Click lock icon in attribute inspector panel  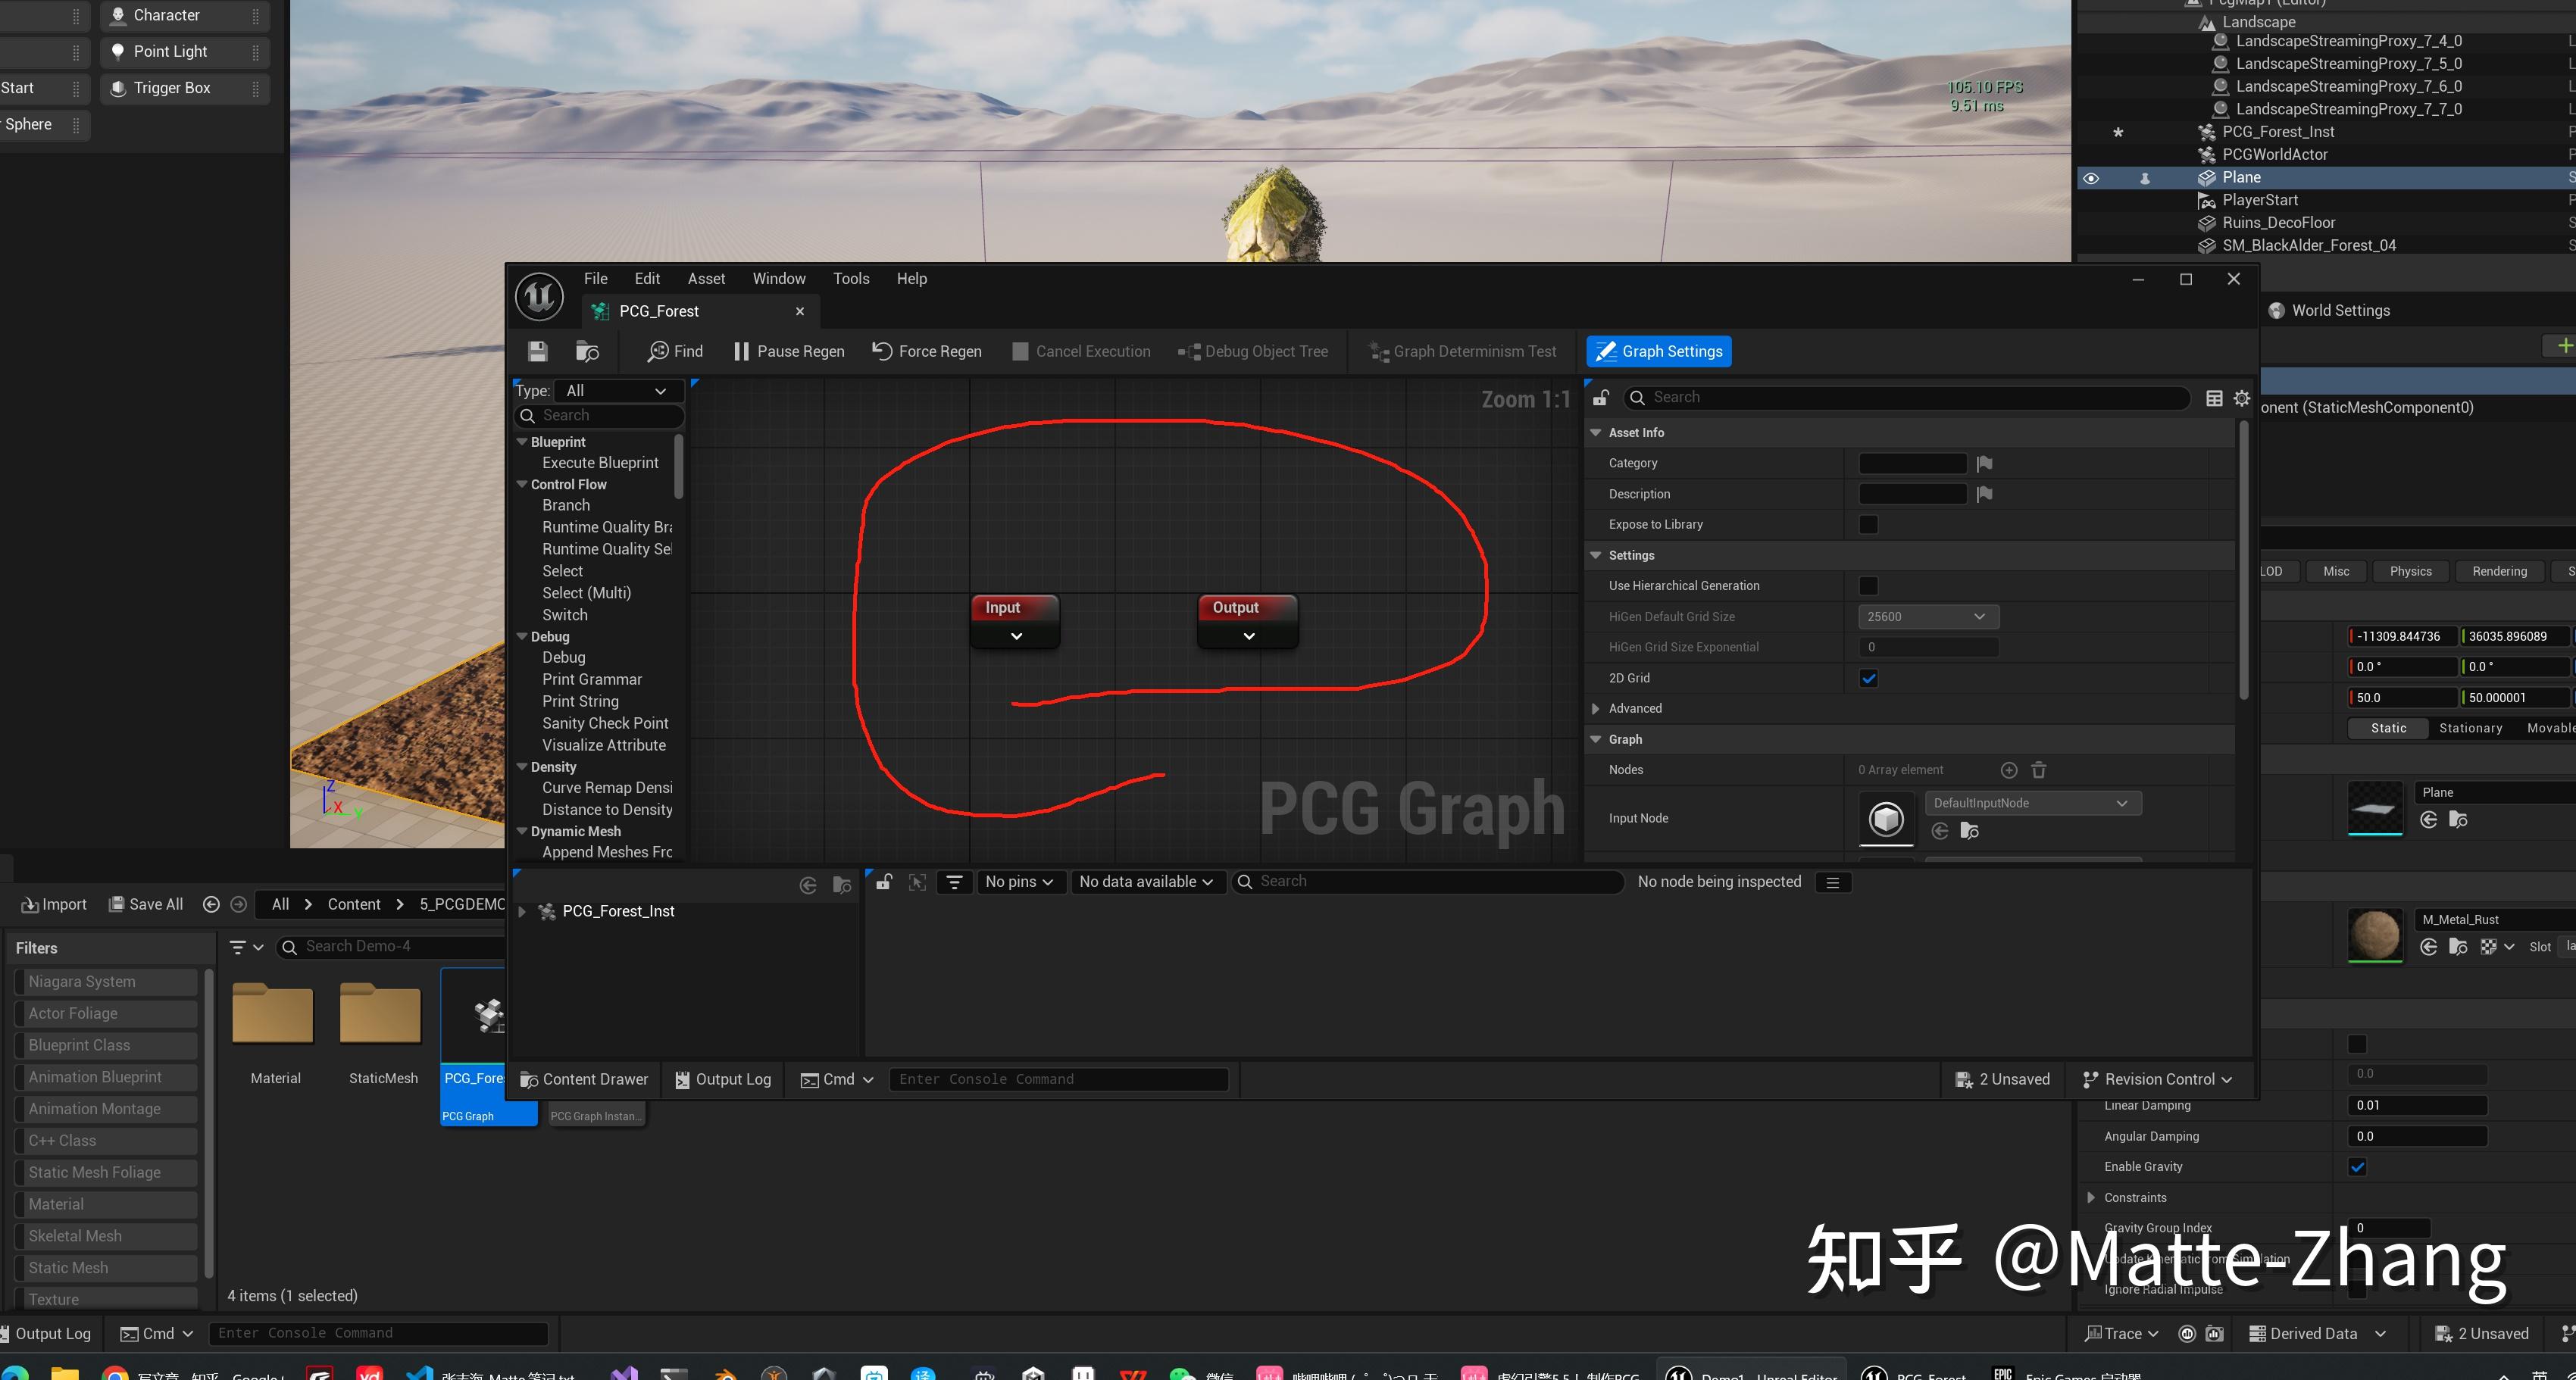click(884, 881)
